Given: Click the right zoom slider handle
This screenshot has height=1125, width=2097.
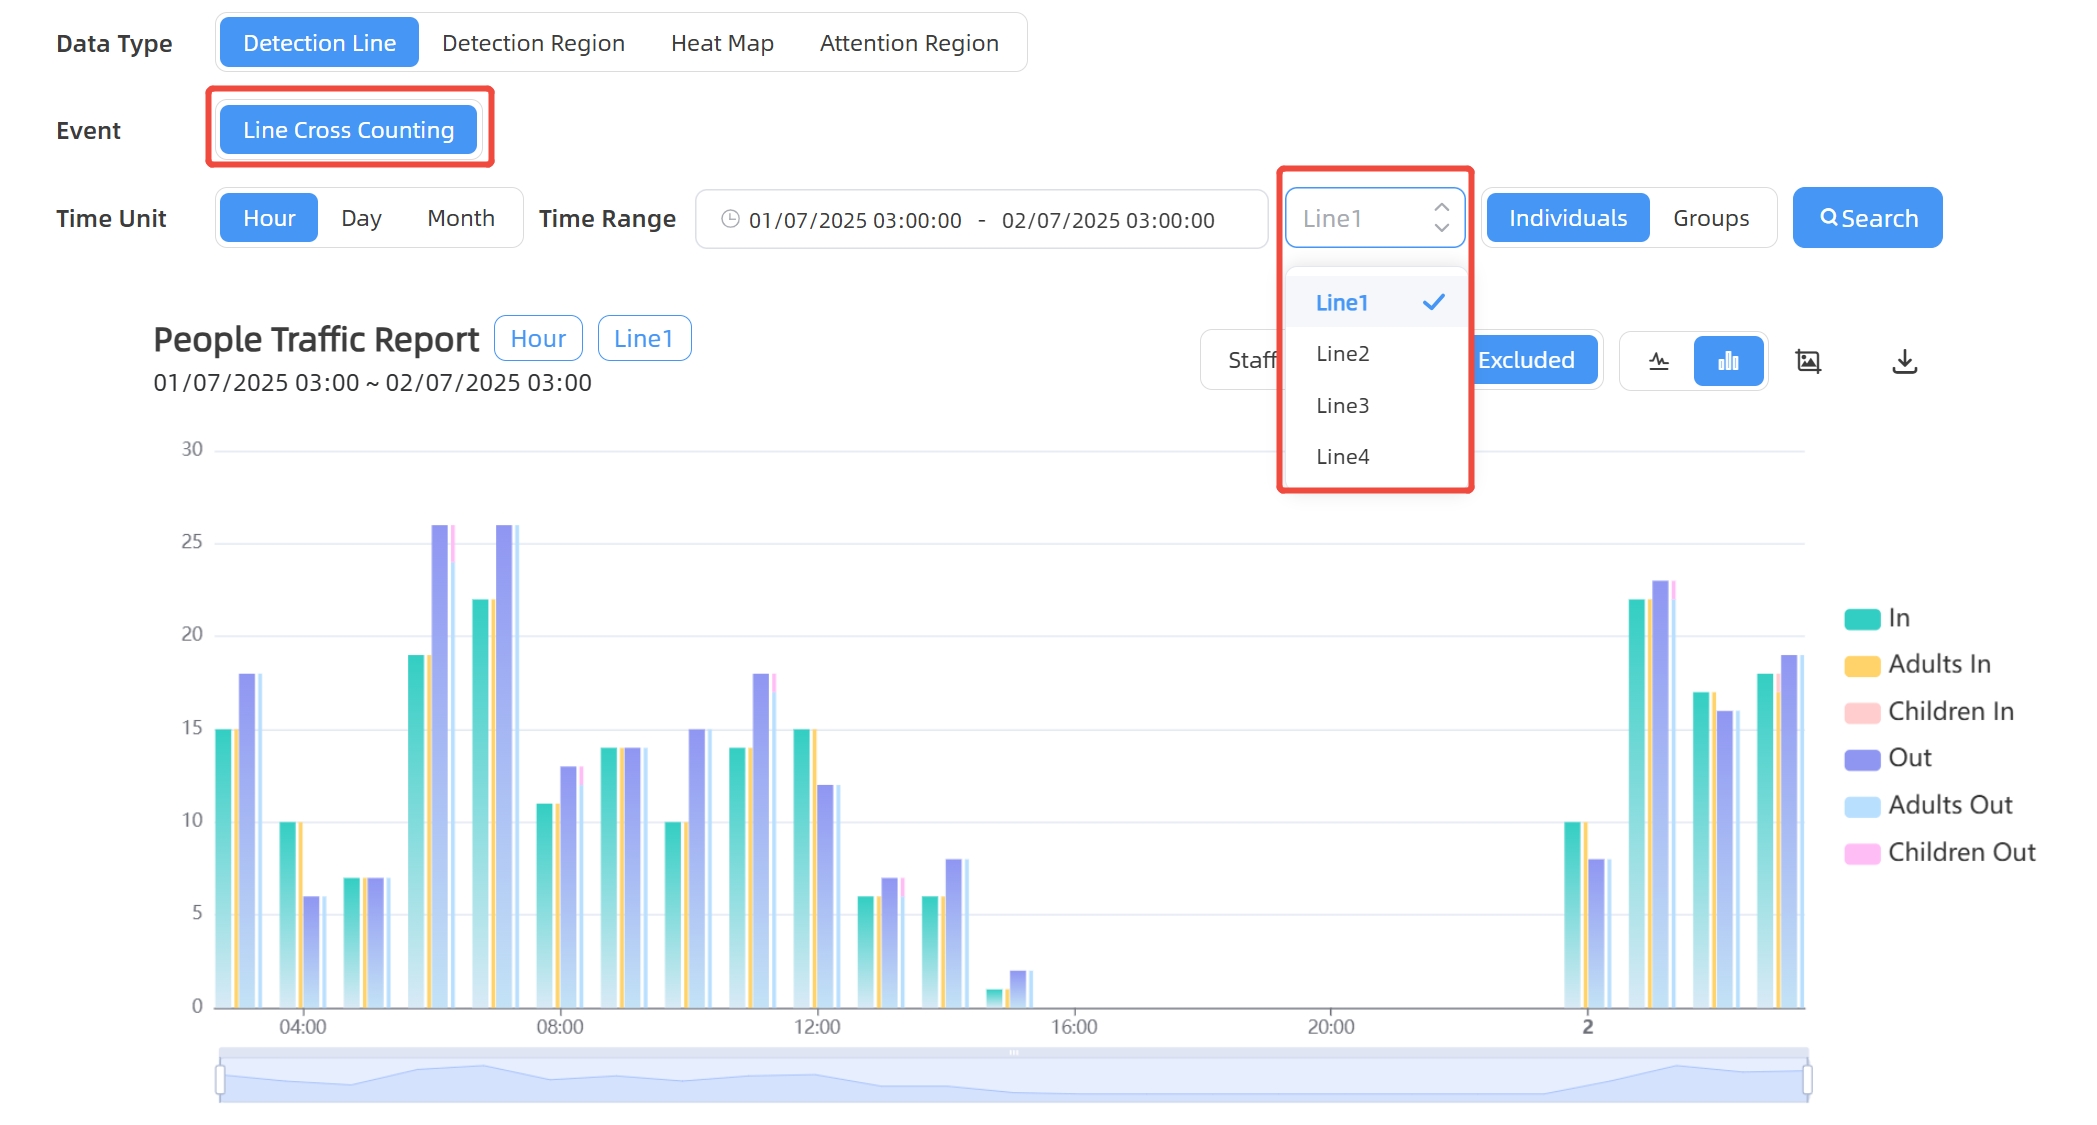Looking at the screenshot, I should [1807, 1080].
